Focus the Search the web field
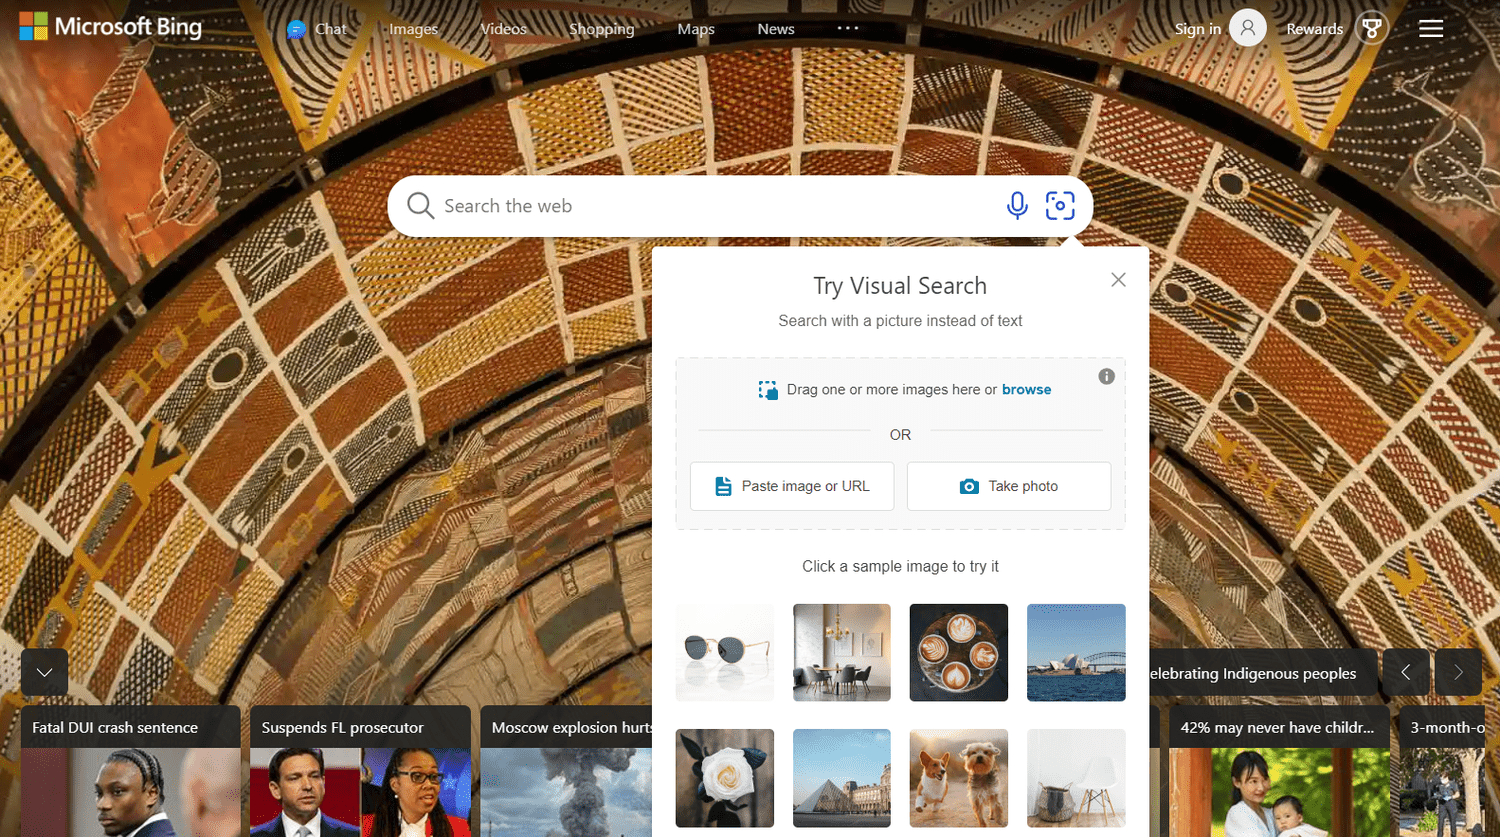The width and height of the screenshot is (1500, 837). point(700,206)
